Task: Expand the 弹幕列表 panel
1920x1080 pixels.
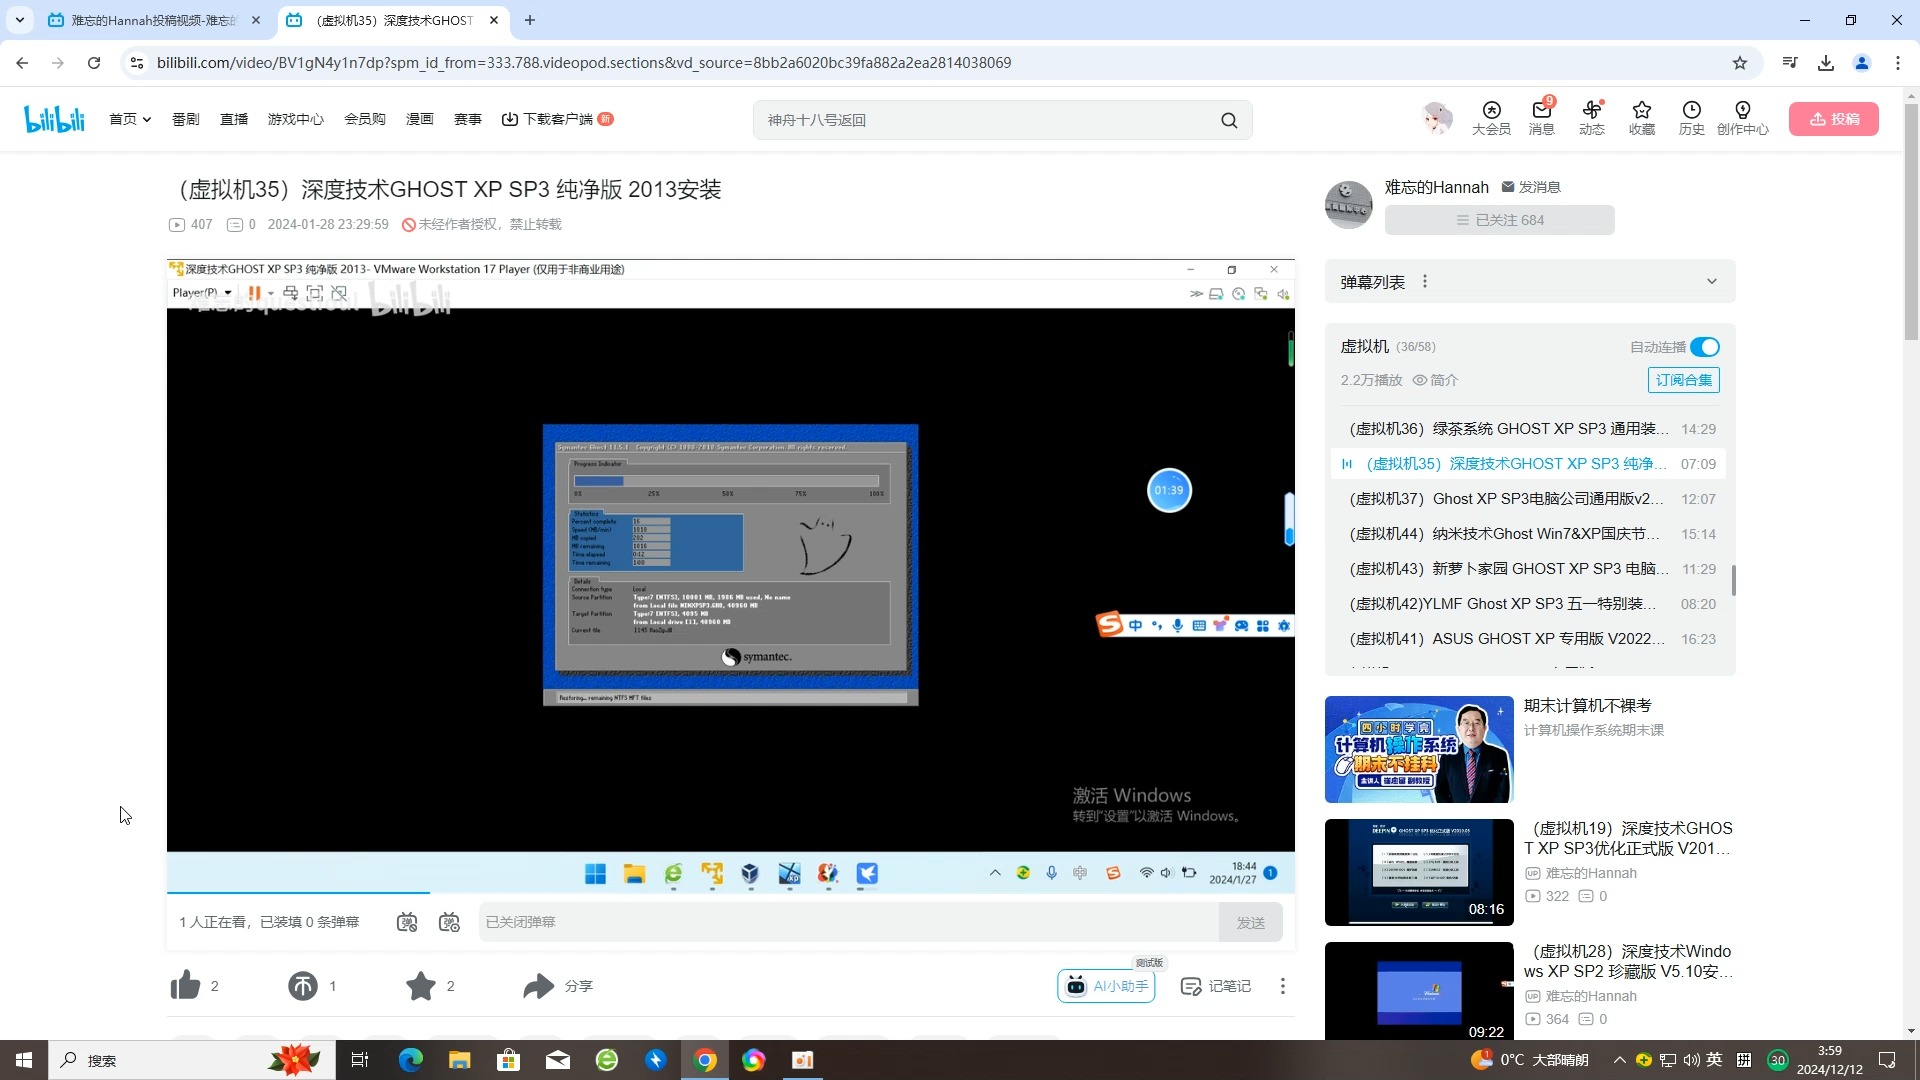Action: [1711, 282]
